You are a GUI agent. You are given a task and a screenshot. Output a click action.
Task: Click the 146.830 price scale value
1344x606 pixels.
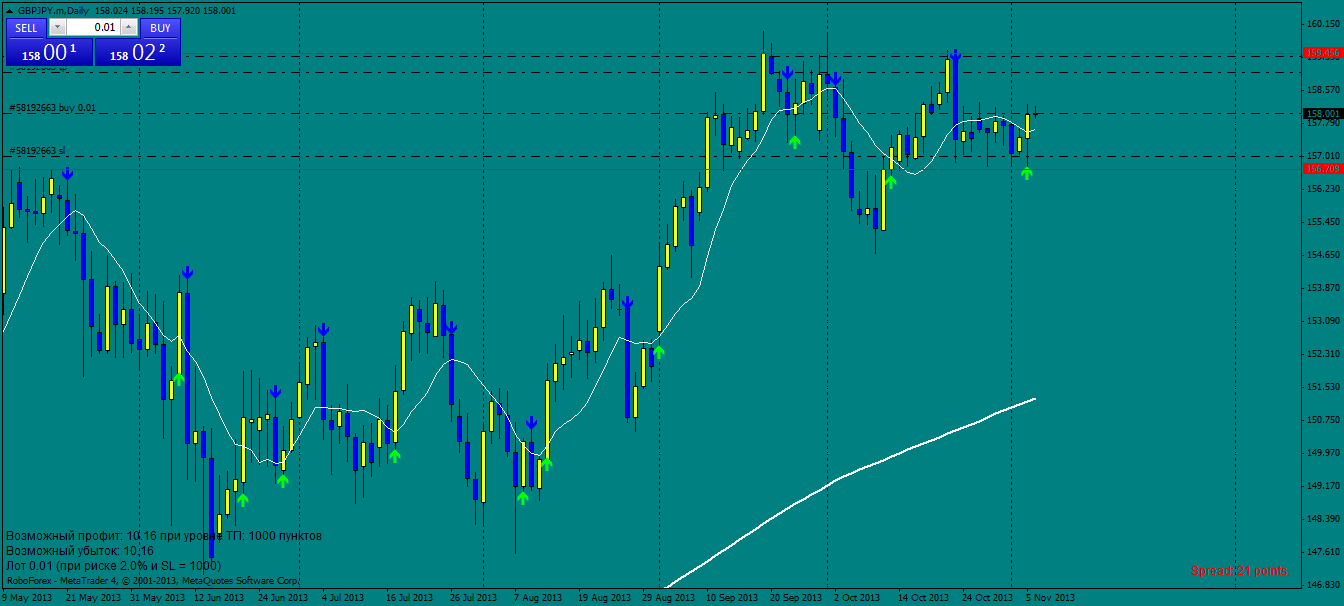point(1322,584)
